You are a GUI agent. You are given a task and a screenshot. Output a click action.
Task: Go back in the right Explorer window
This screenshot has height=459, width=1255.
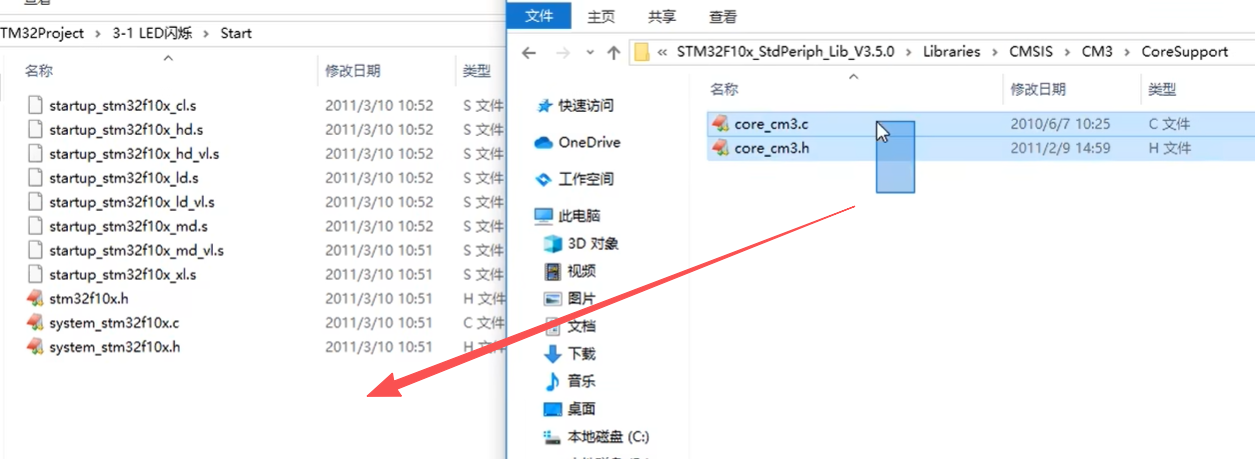tap(529, 52)
